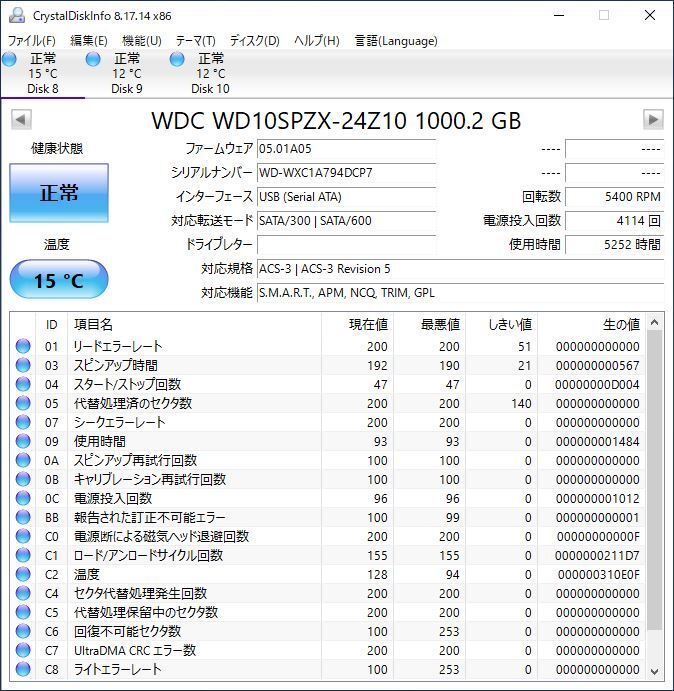
Task: Click the 15 °C temperature button
Action: point(59,280)
